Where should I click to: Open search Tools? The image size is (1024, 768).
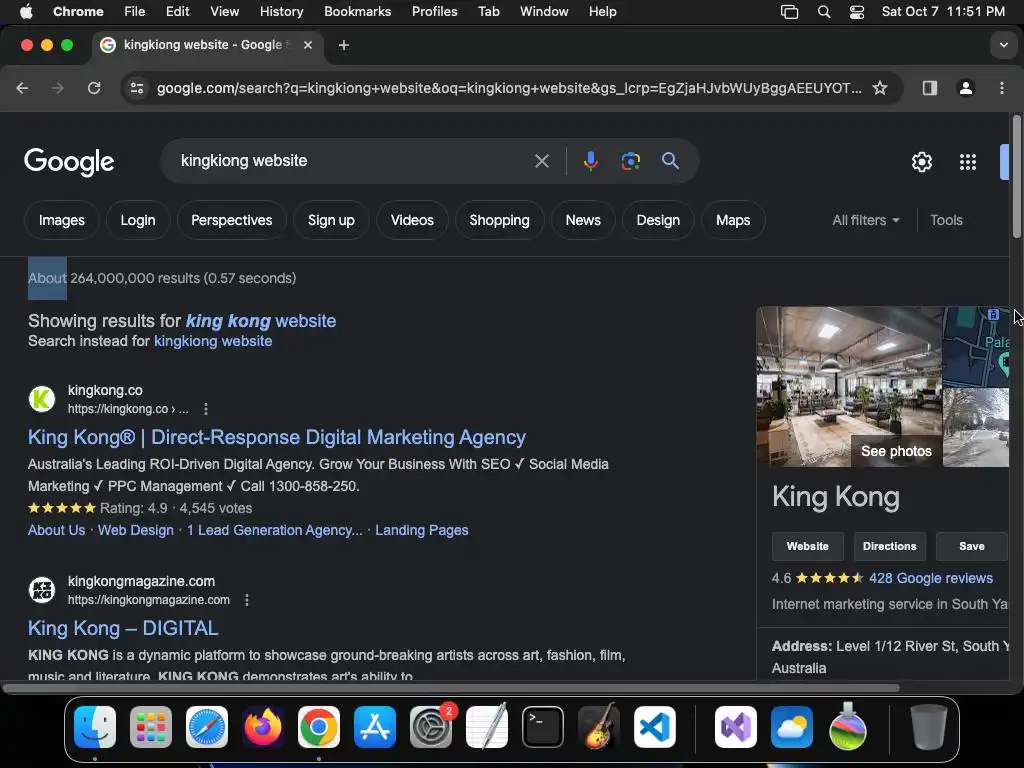(946, 220)
